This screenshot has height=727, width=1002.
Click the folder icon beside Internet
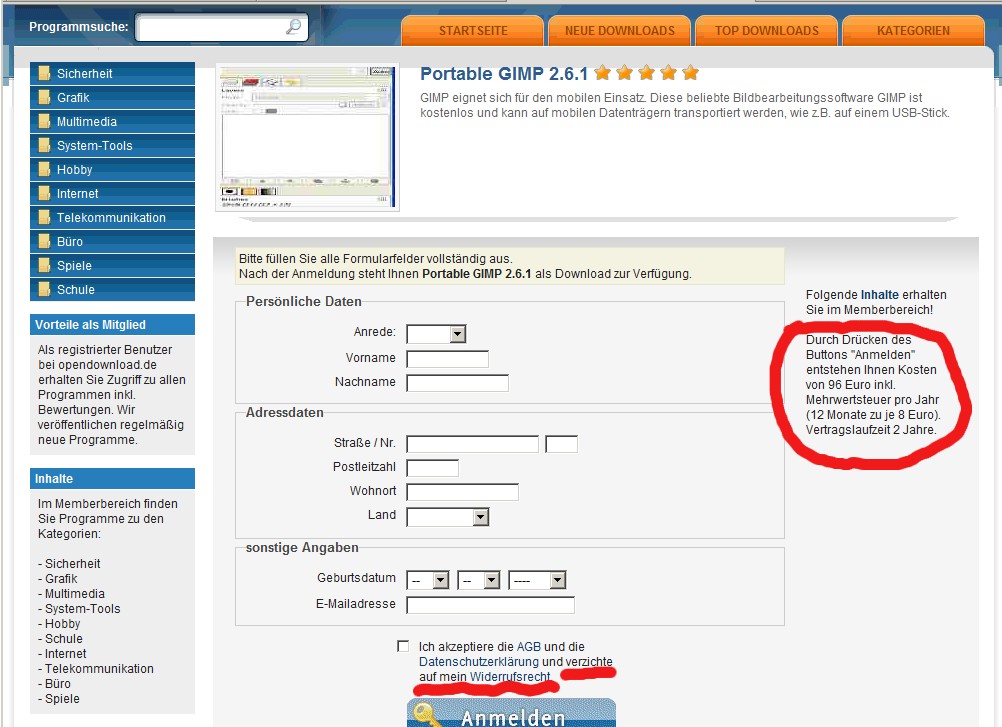coord(44,193)
